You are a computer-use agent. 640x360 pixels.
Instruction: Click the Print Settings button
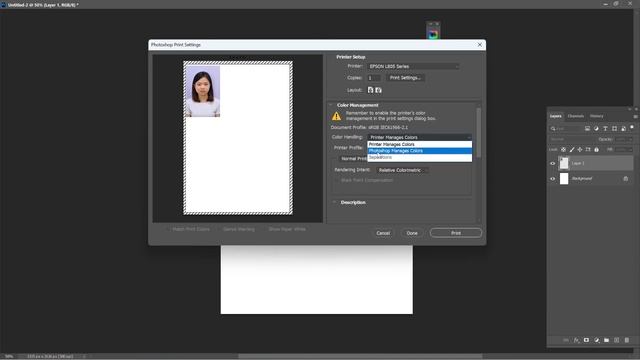405,78
